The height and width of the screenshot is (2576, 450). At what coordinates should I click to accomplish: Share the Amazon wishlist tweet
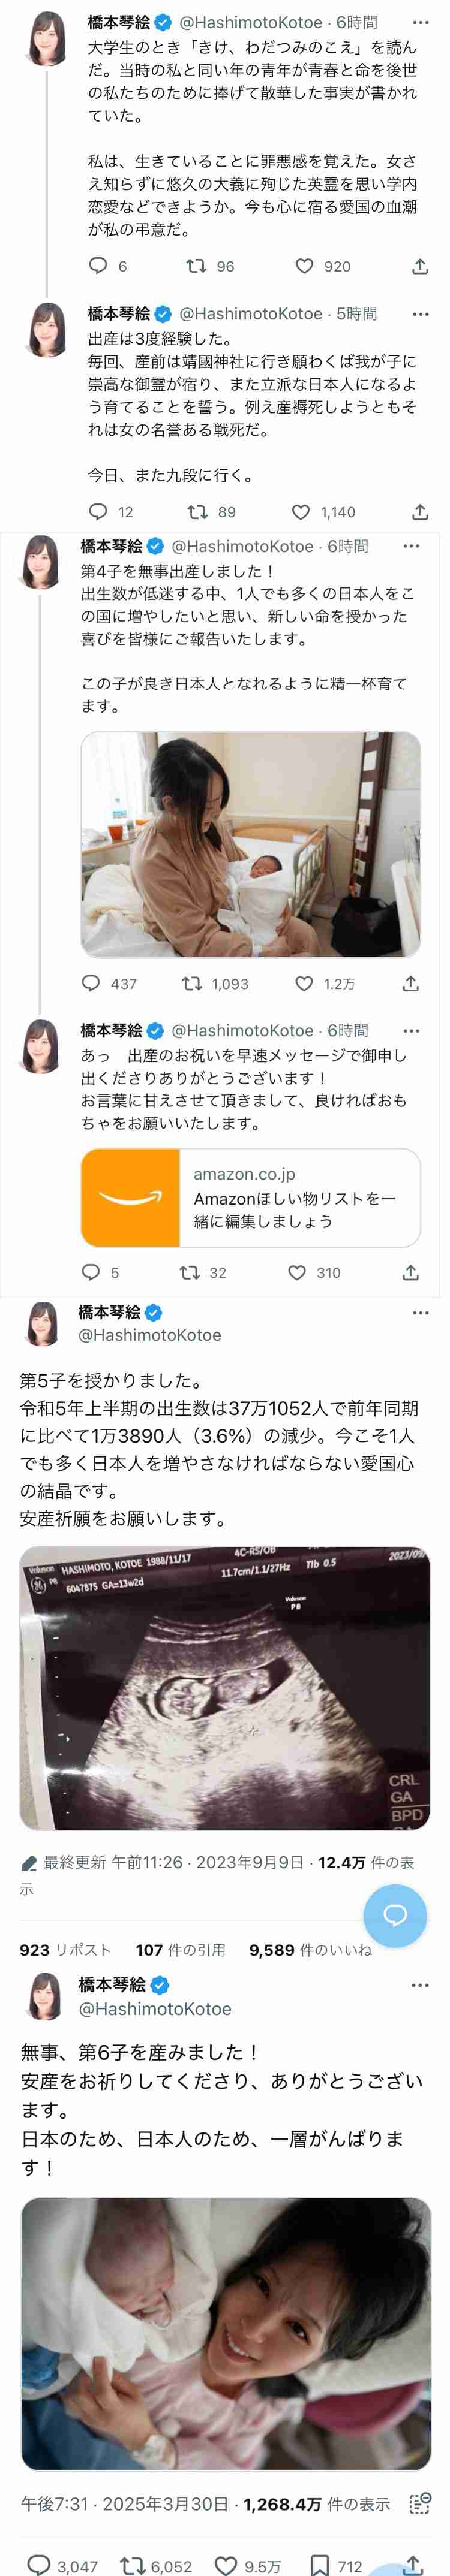[x=411, y=1272]
